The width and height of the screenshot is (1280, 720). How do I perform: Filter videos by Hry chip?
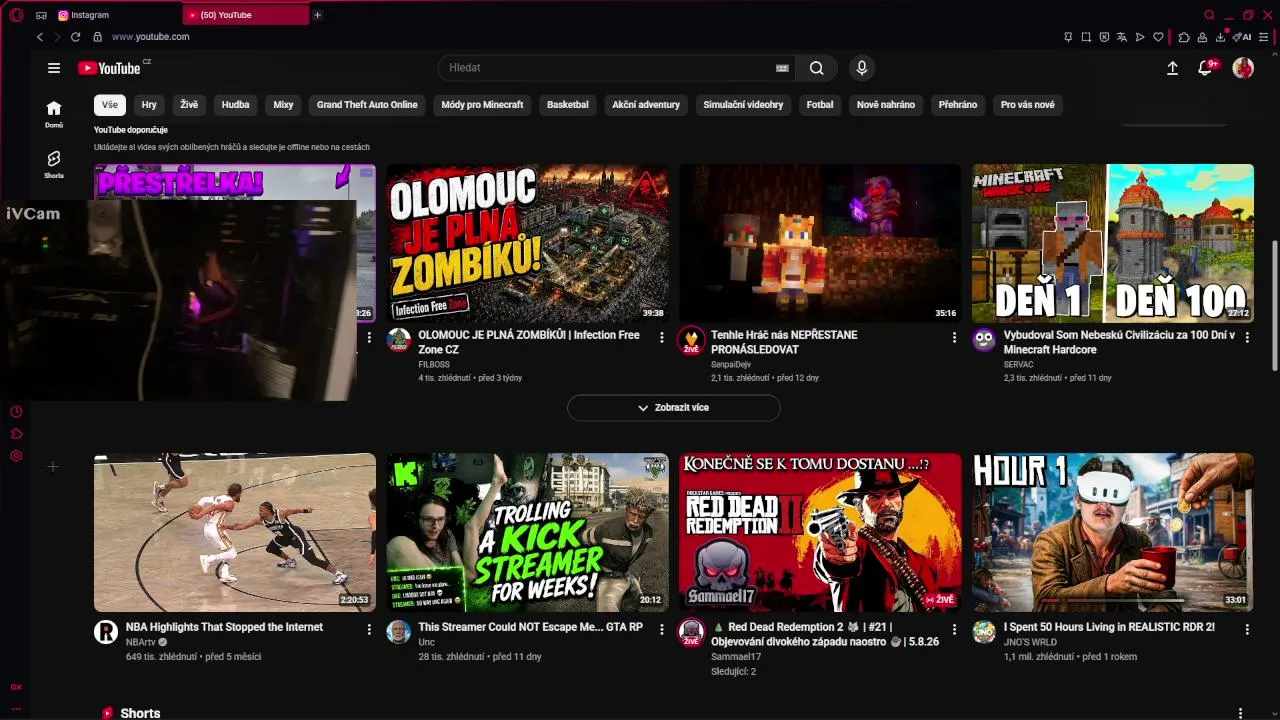point(149,105)
